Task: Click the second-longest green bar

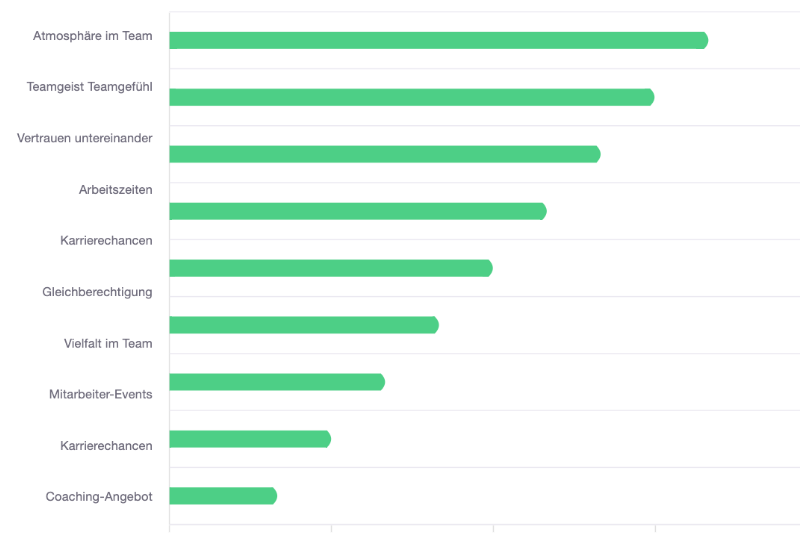Action: tap(412, 97)
